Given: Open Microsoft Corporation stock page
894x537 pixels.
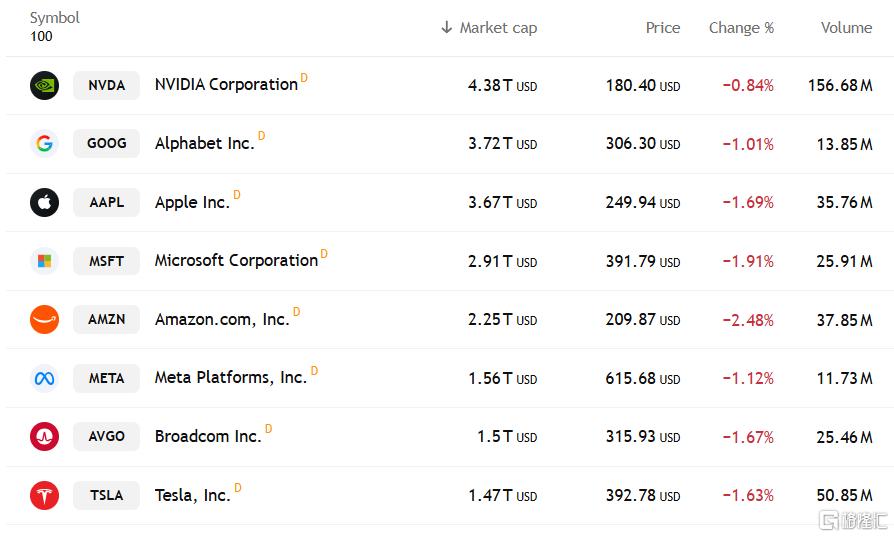Looking at the screenshot, I should (x=236, y=261).
